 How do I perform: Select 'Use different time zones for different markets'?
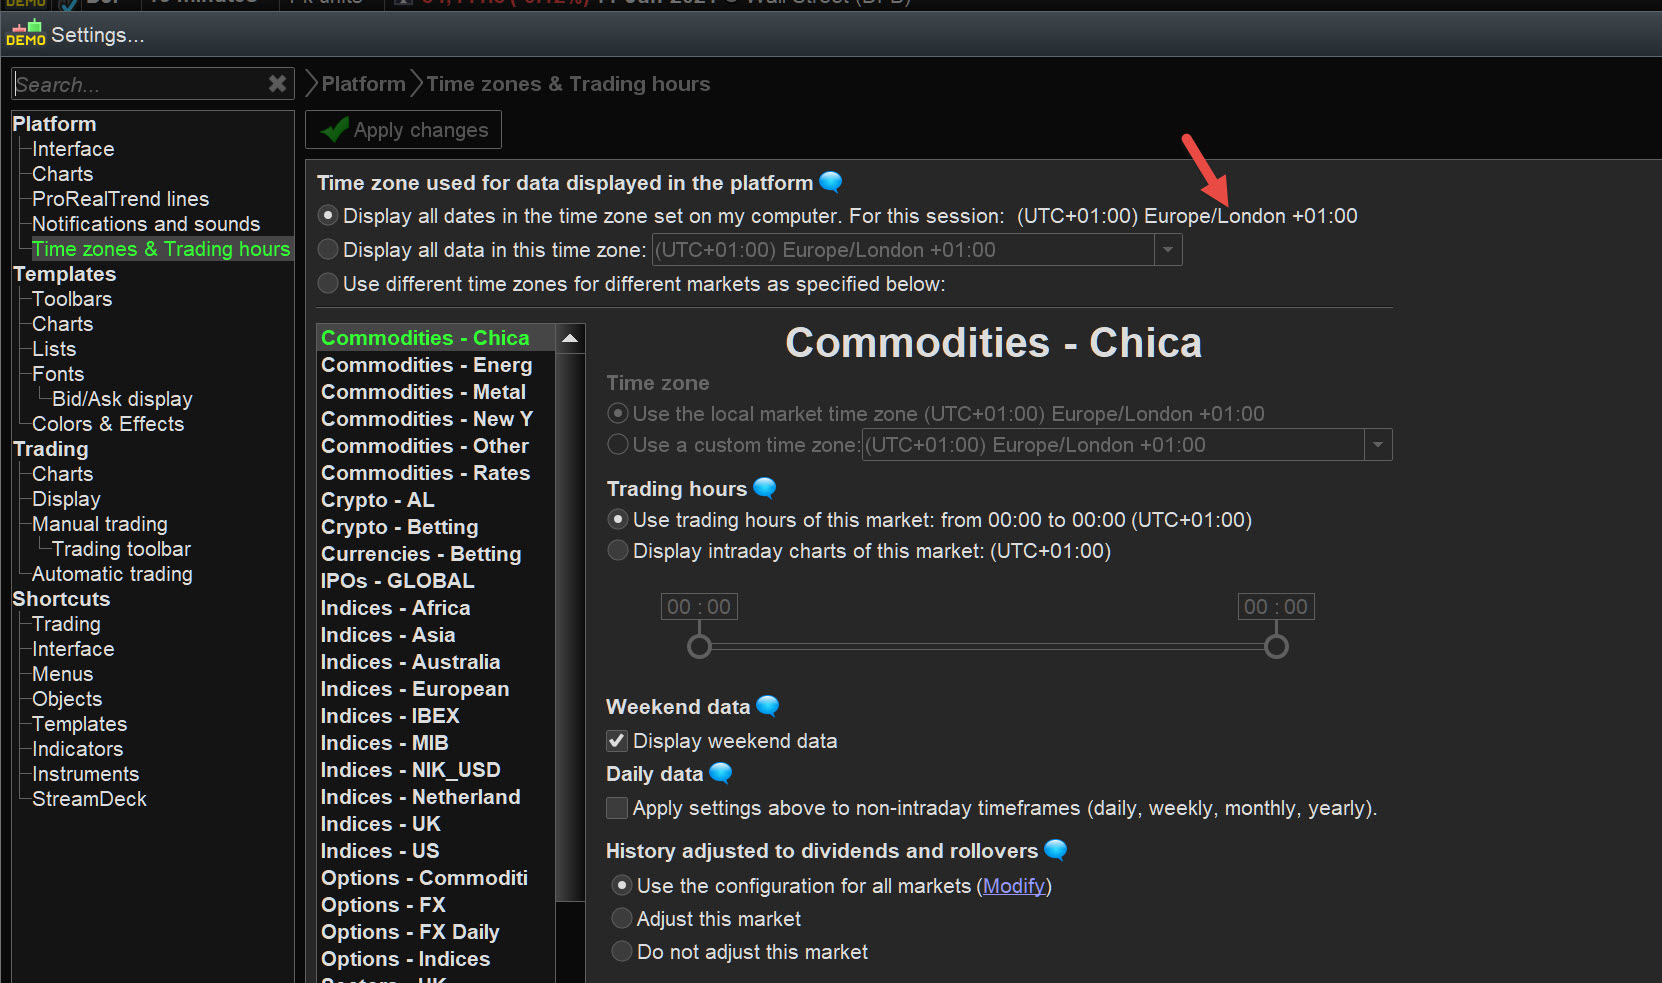pos(327,284)
